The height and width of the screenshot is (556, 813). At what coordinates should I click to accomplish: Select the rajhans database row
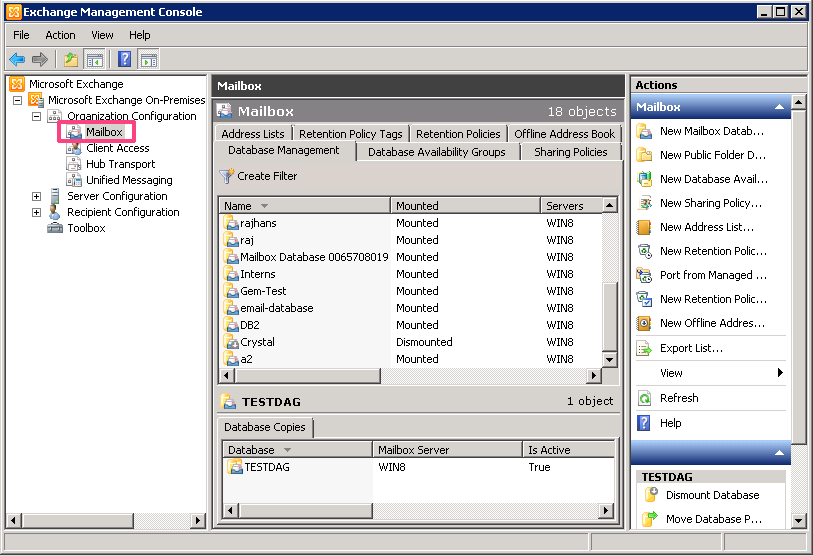pyautogui.click(x=412, y=223)
